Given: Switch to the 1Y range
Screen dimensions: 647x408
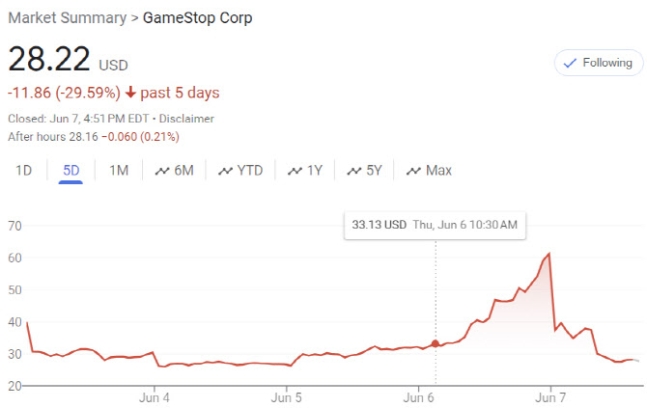Looking at the screenshot, I should [305, 170].
